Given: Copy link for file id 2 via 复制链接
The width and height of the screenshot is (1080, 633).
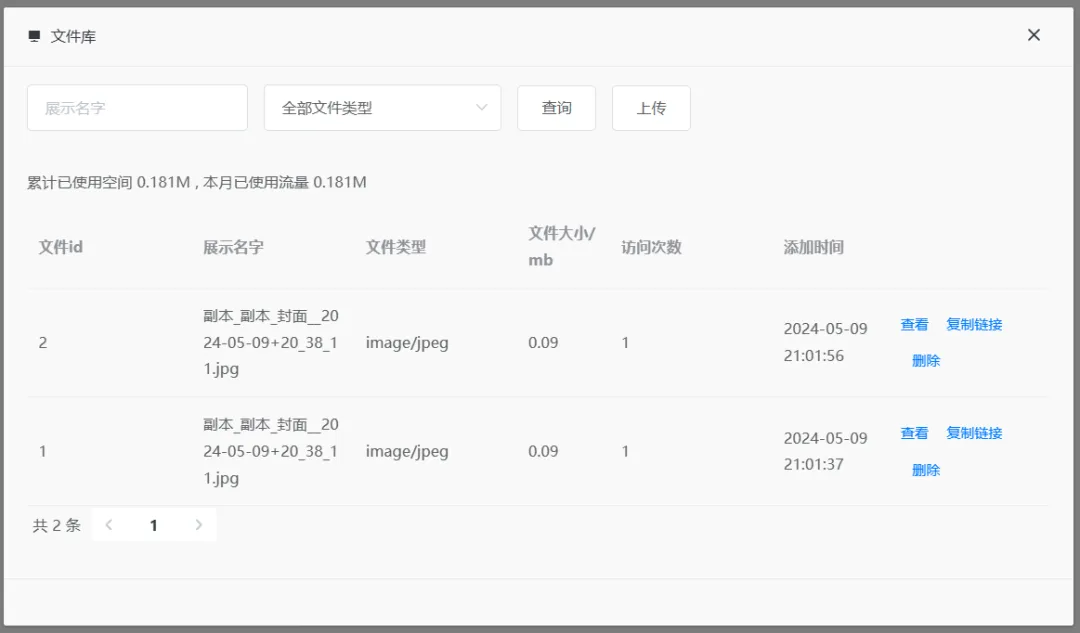Looking at the screenshot, I should [x=974, y=324].
